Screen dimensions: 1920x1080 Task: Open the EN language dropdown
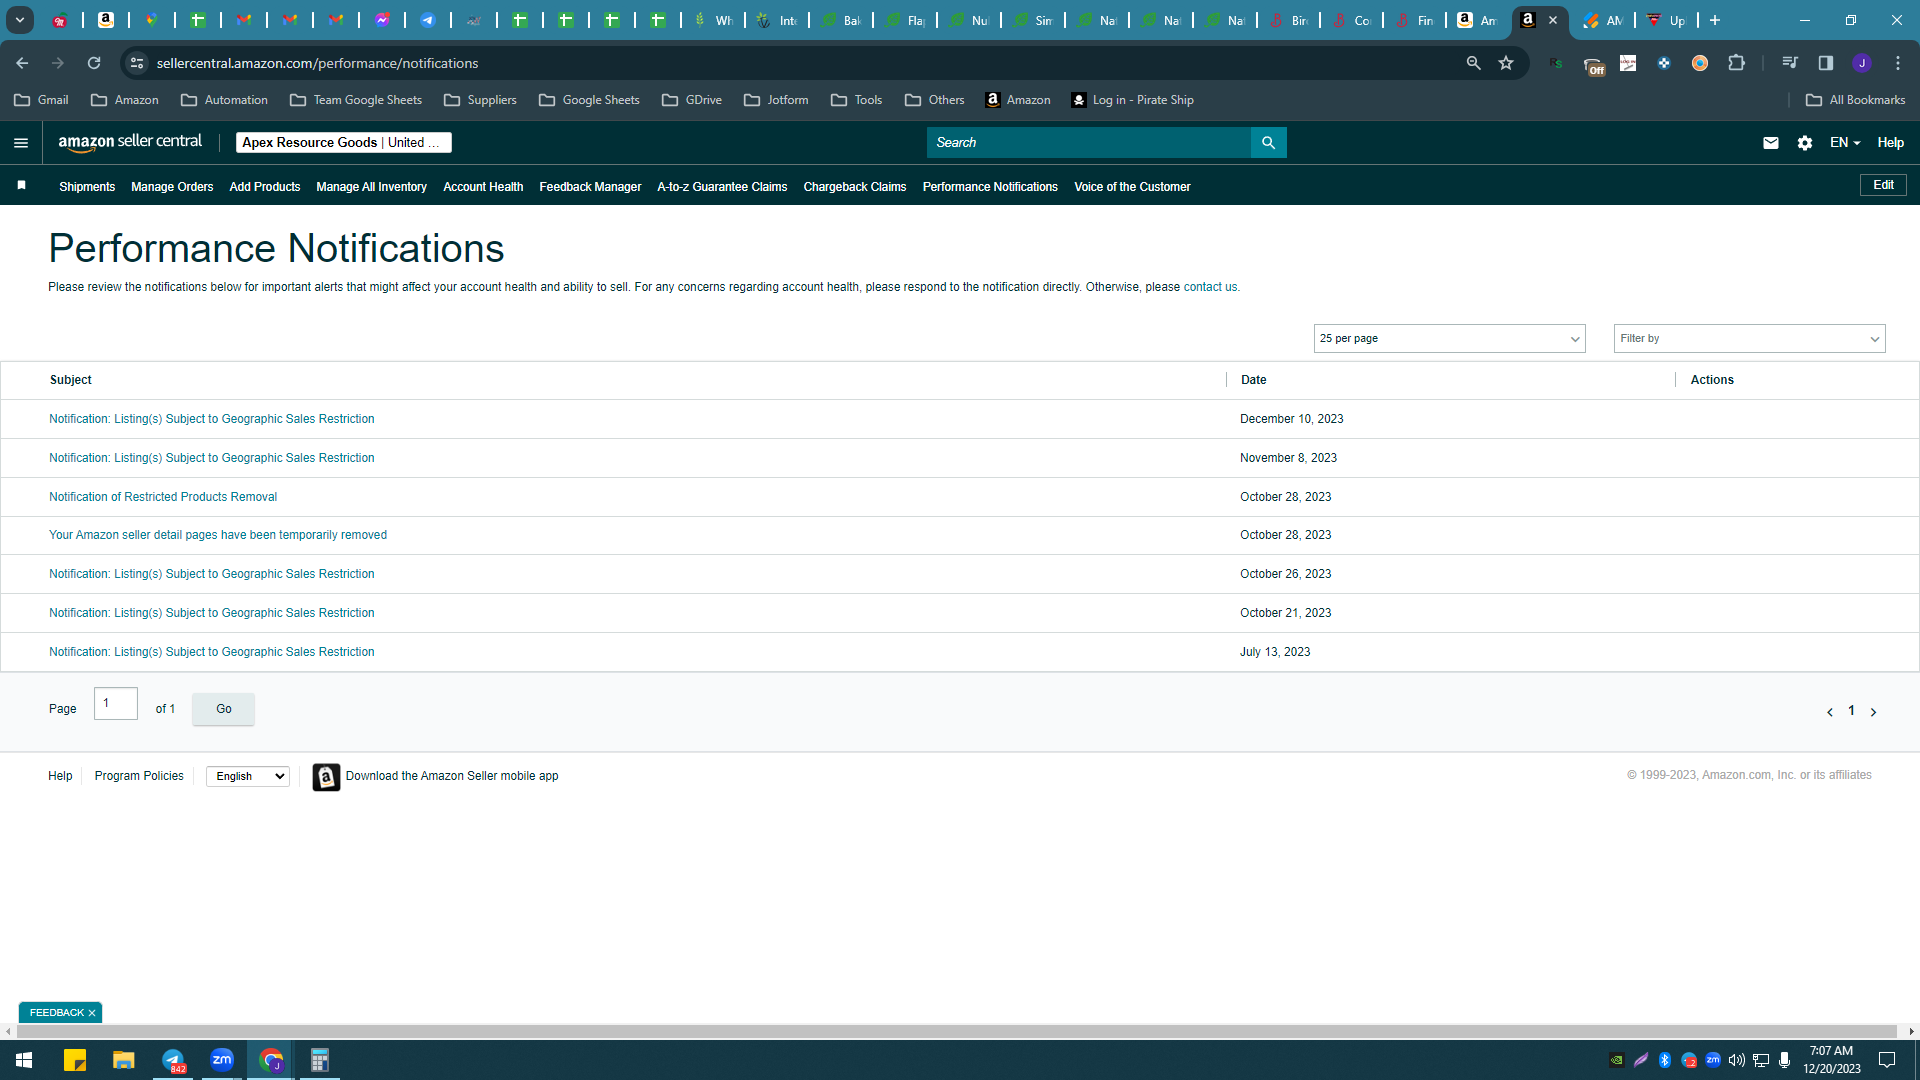(1845, 143)
